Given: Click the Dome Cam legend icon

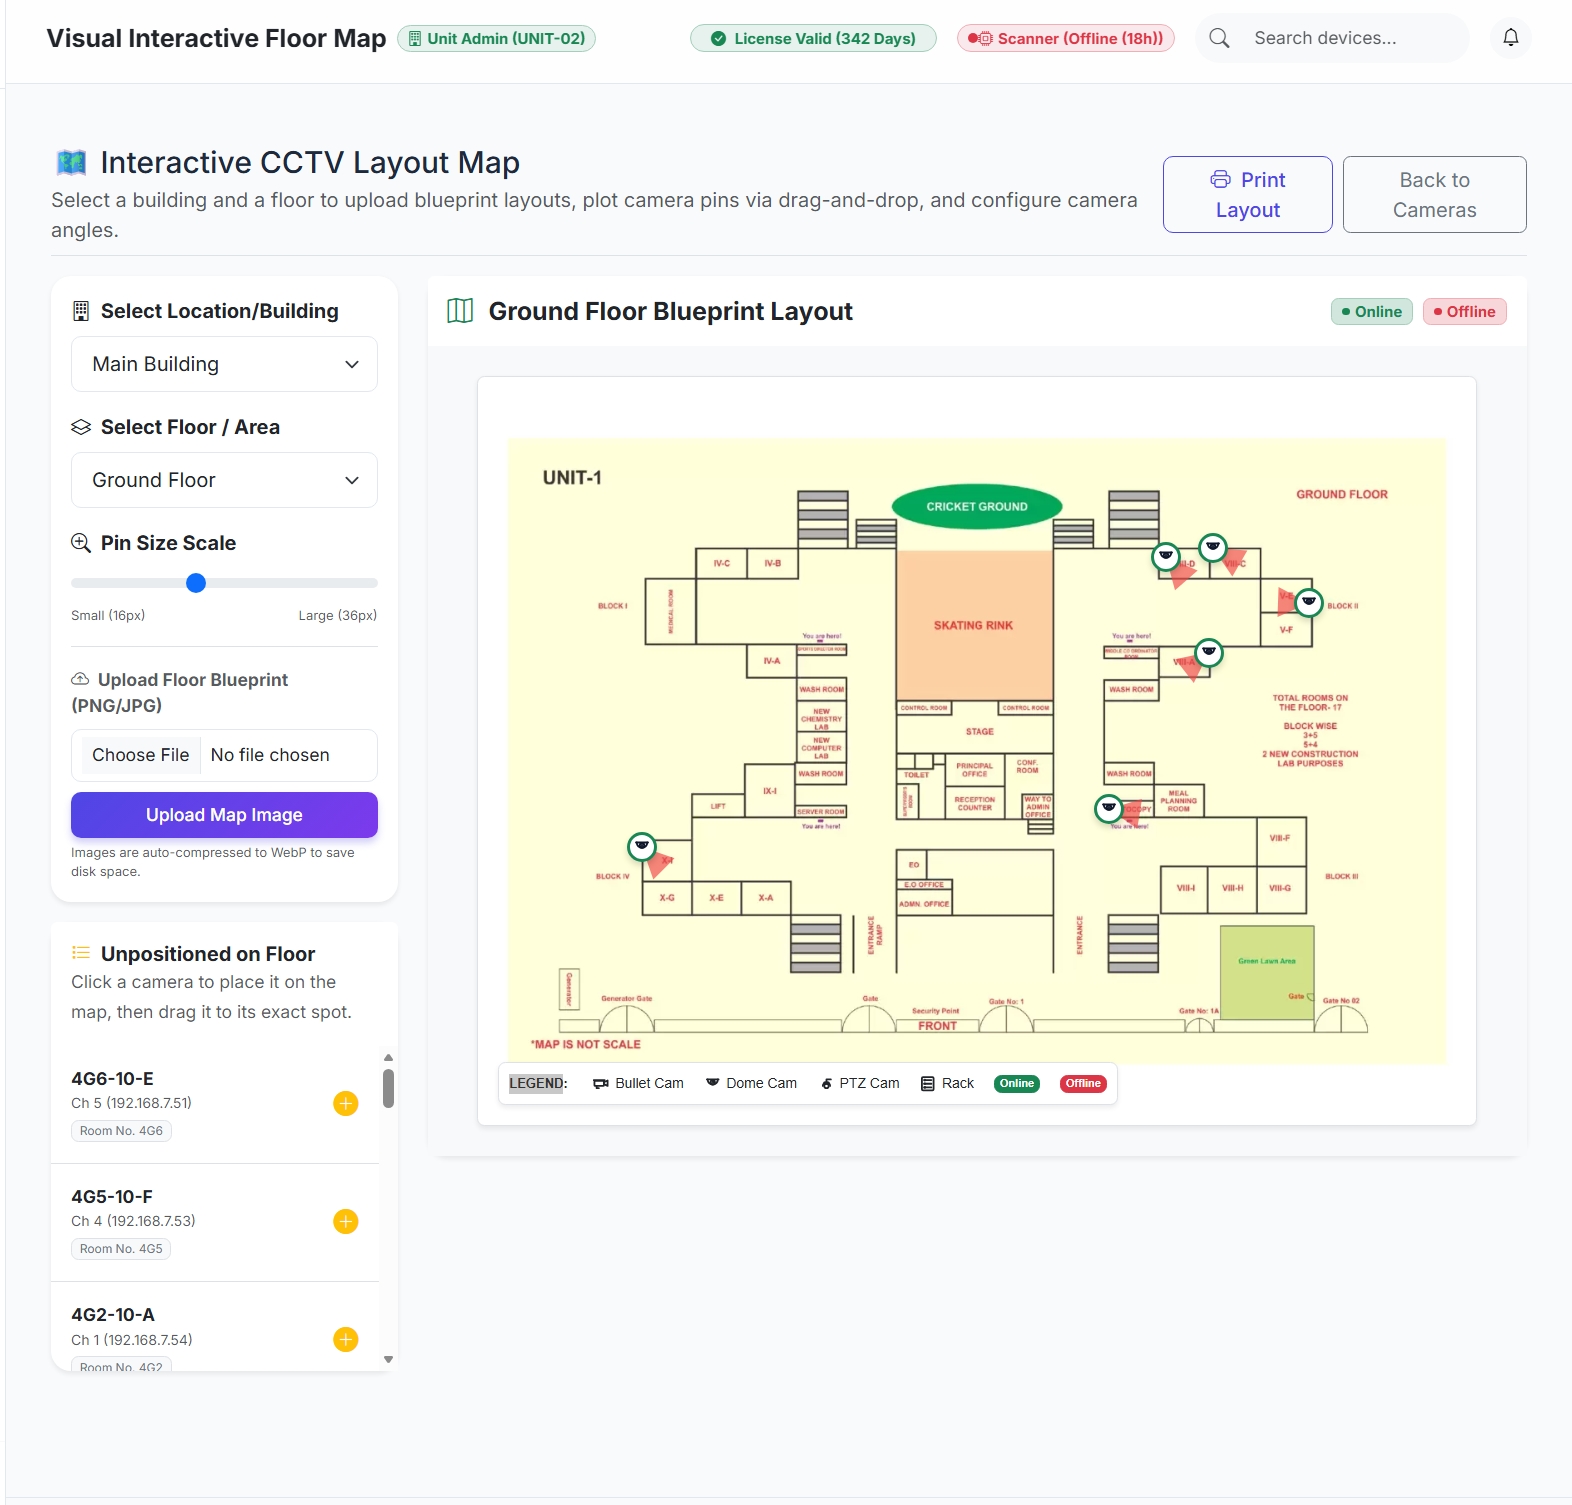Looking at the screenshot, I should point(713,1083).
